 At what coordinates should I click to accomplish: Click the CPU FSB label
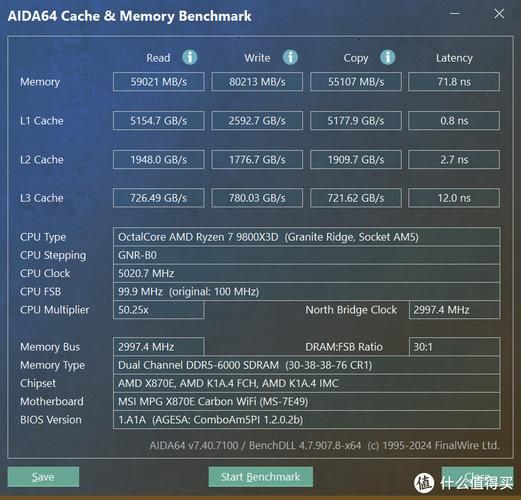click(x=40, y=292)
